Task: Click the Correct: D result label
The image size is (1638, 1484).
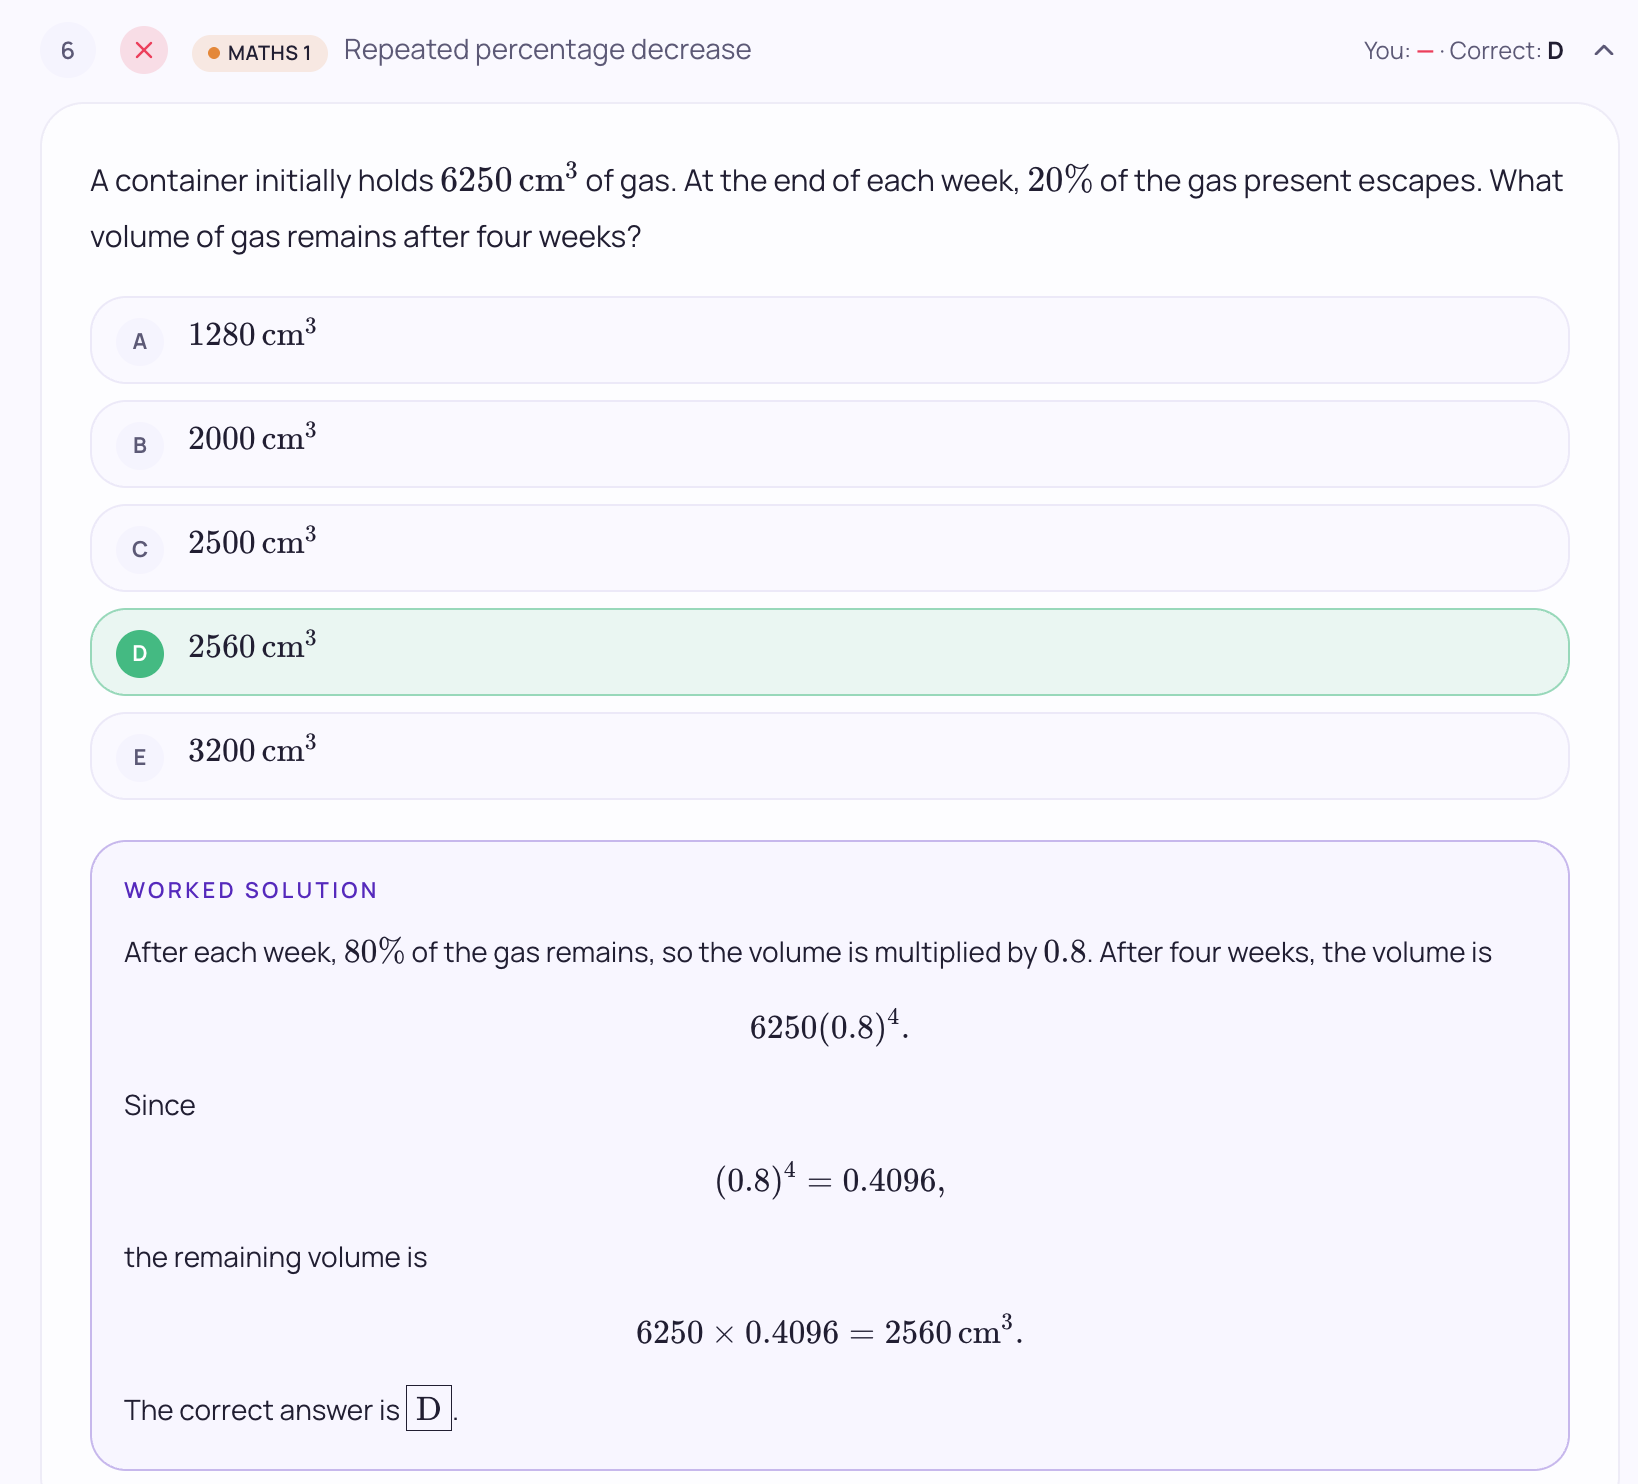Action: coord(1506,51)
